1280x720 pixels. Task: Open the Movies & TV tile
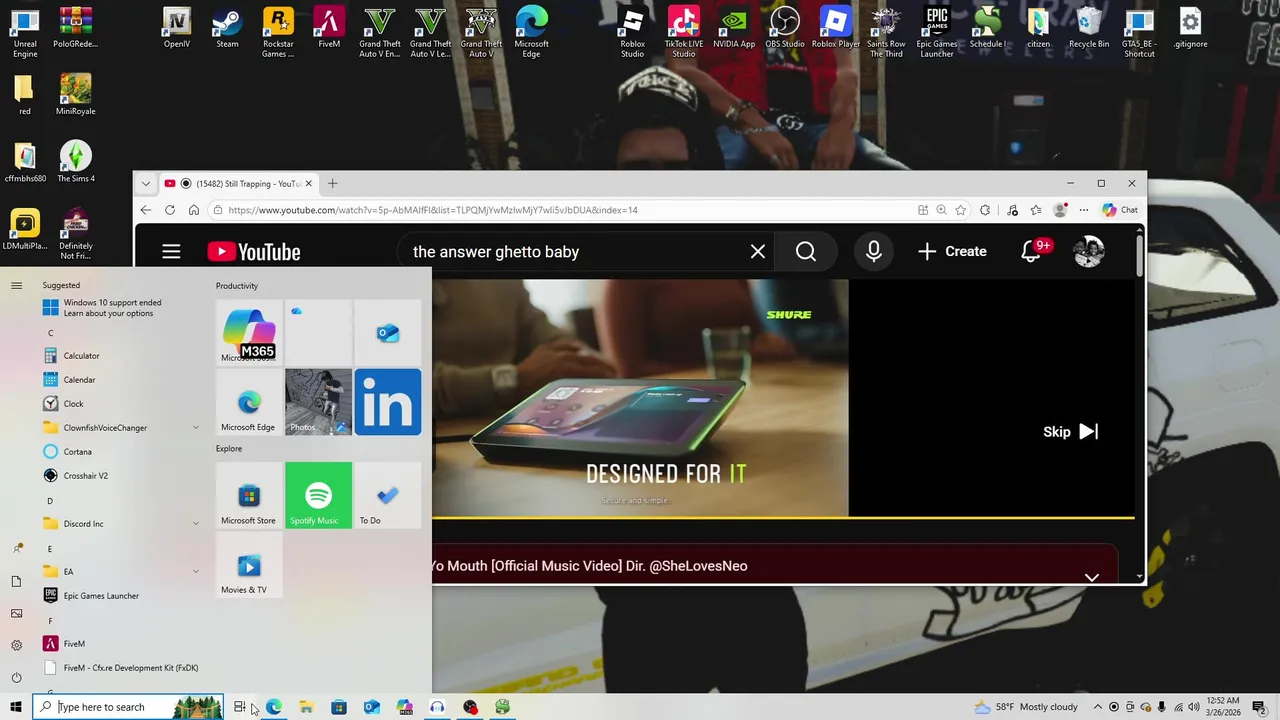[249, 564]
